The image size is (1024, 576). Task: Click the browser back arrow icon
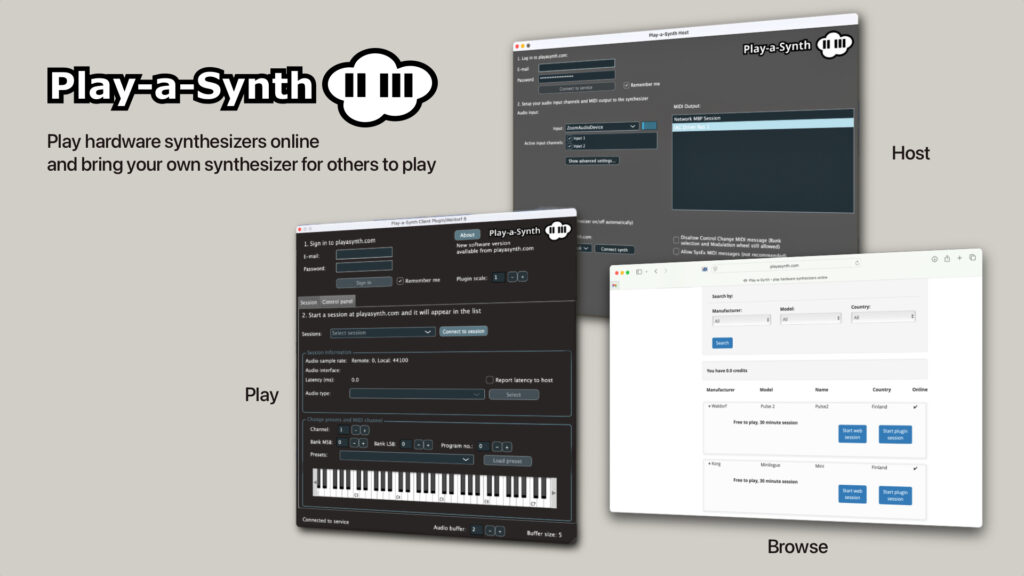[x=655, y=272]
